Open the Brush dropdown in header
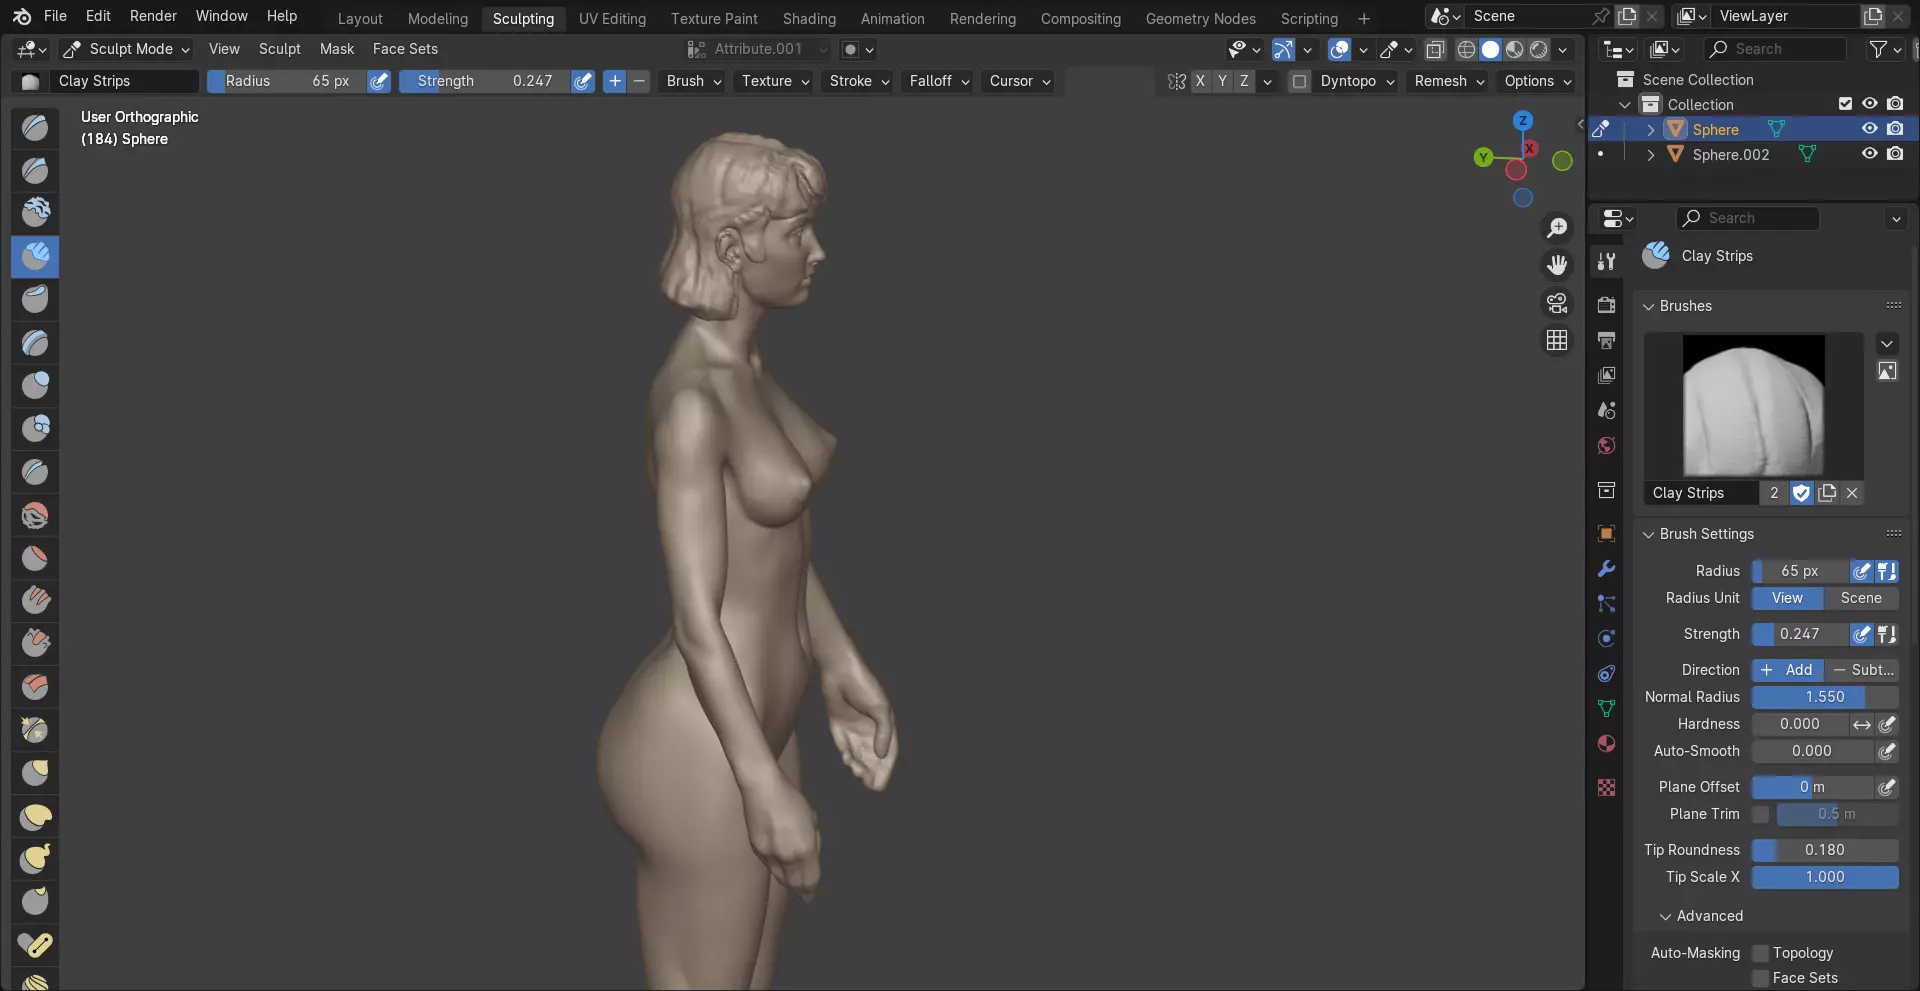1920x991 pixels. click(694, 81)
